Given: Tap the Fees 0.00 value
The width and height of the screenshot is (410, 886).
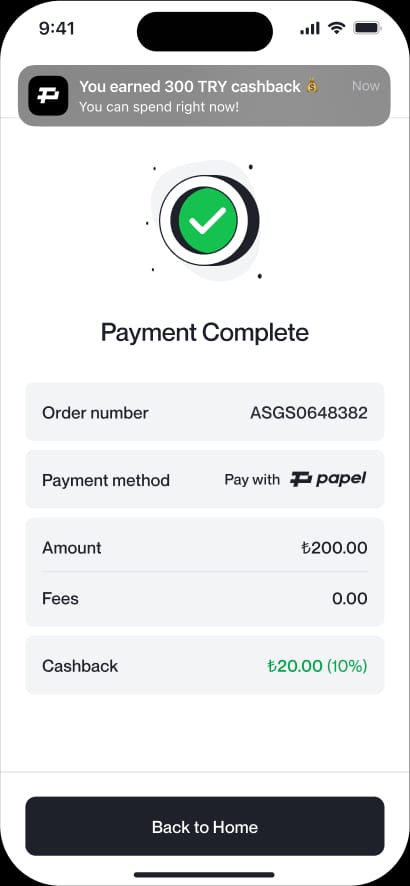Looking at the screenshot, I should coord(350,598).
